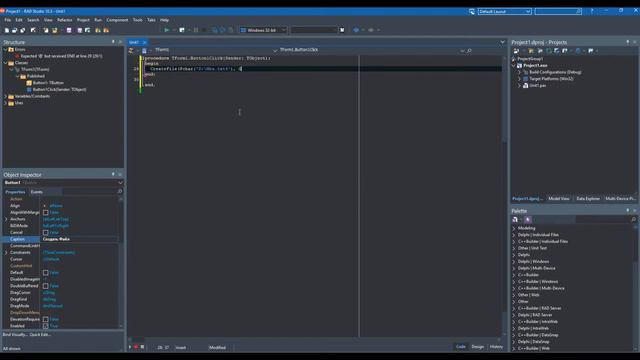This screenshot has height=360, width=640.
Task: Expand the Build Configurations (Debug) node
Action: [520, 72]
